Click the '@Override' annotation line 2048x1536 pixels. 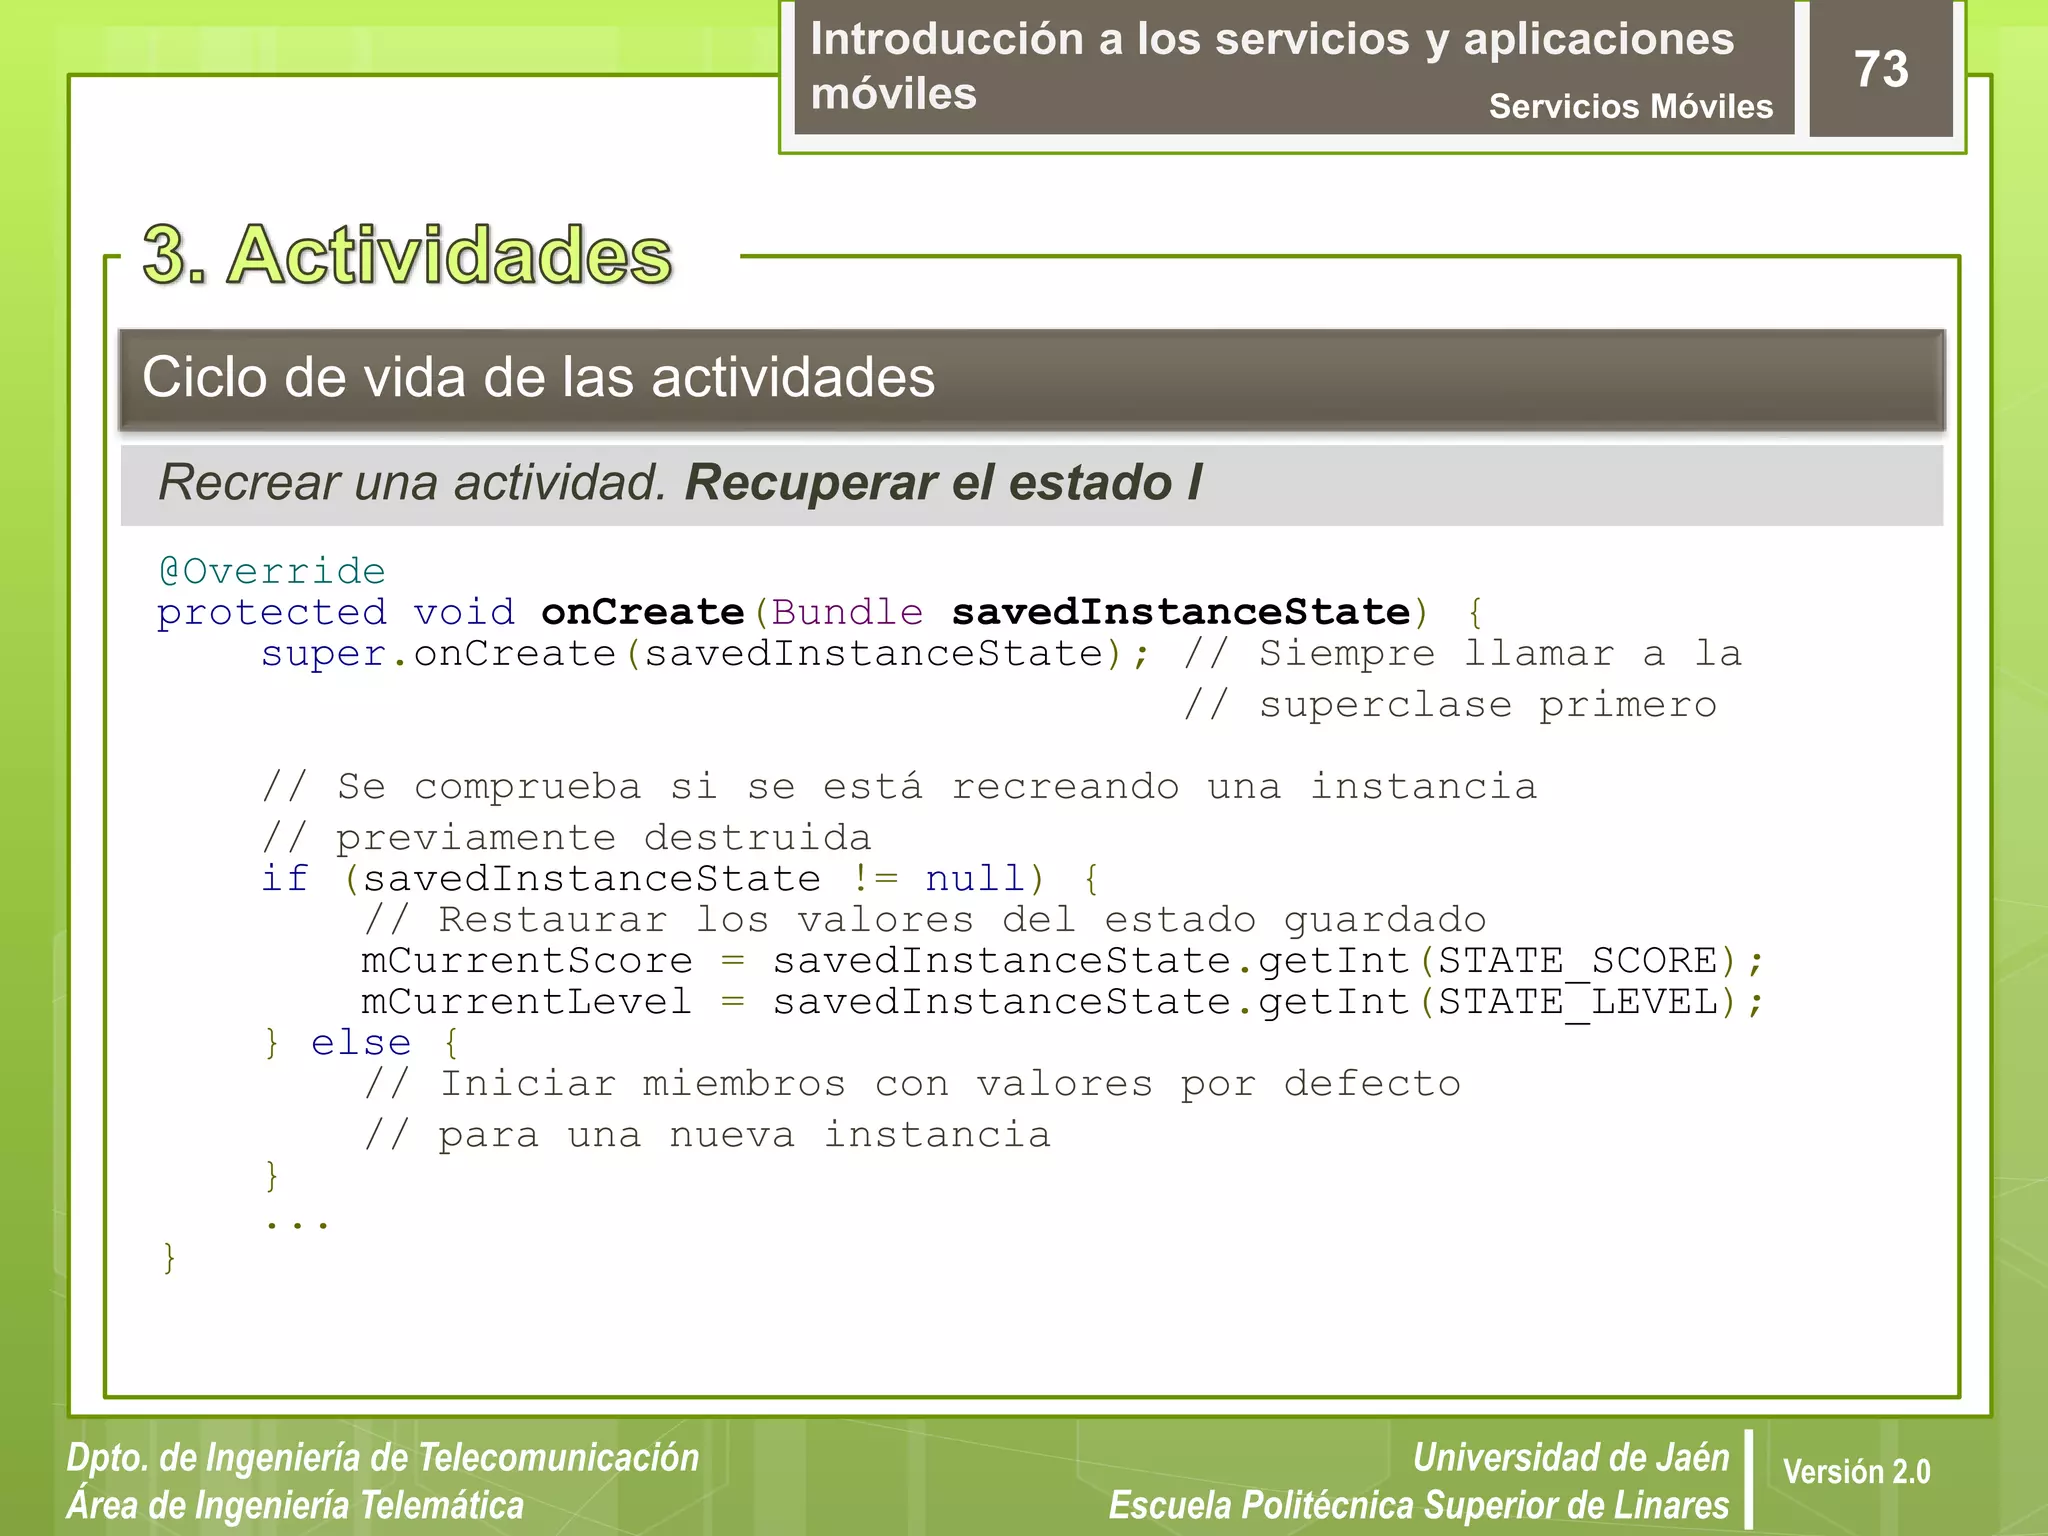(272, 571)
